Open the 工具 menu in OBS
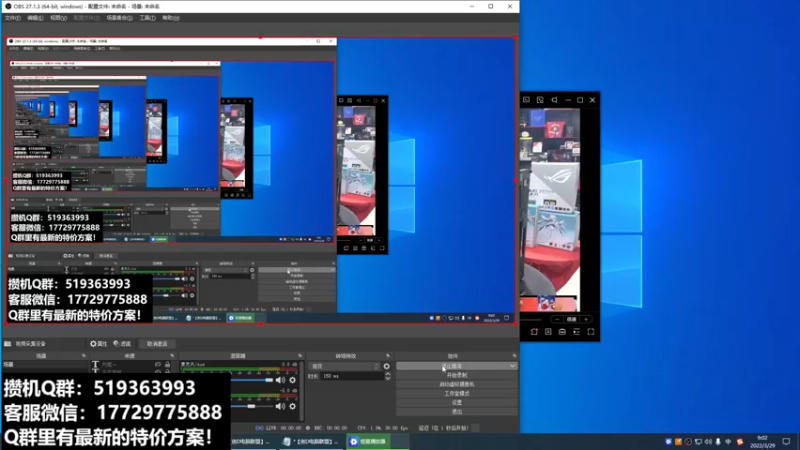 point(147,18)
